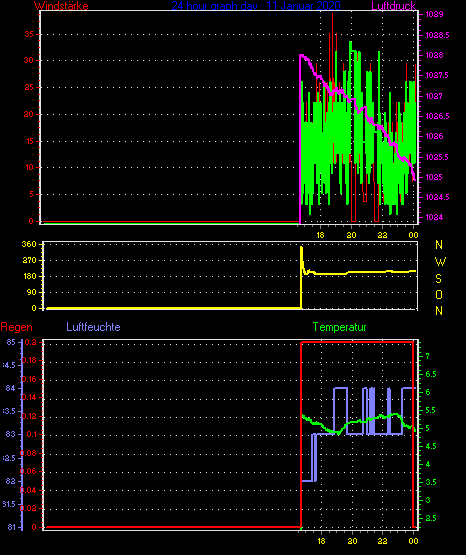Click the 18 hour marker under wind graph
Image resolution: width=466 pixels, height=555 pixels.
[x=320, y=235]
